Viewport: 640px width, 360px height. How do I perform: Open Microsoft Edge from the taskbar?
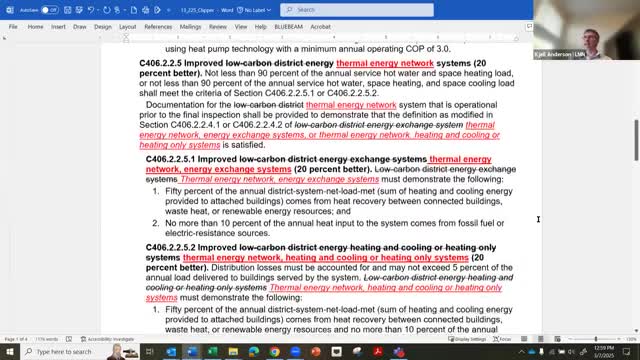254,351
